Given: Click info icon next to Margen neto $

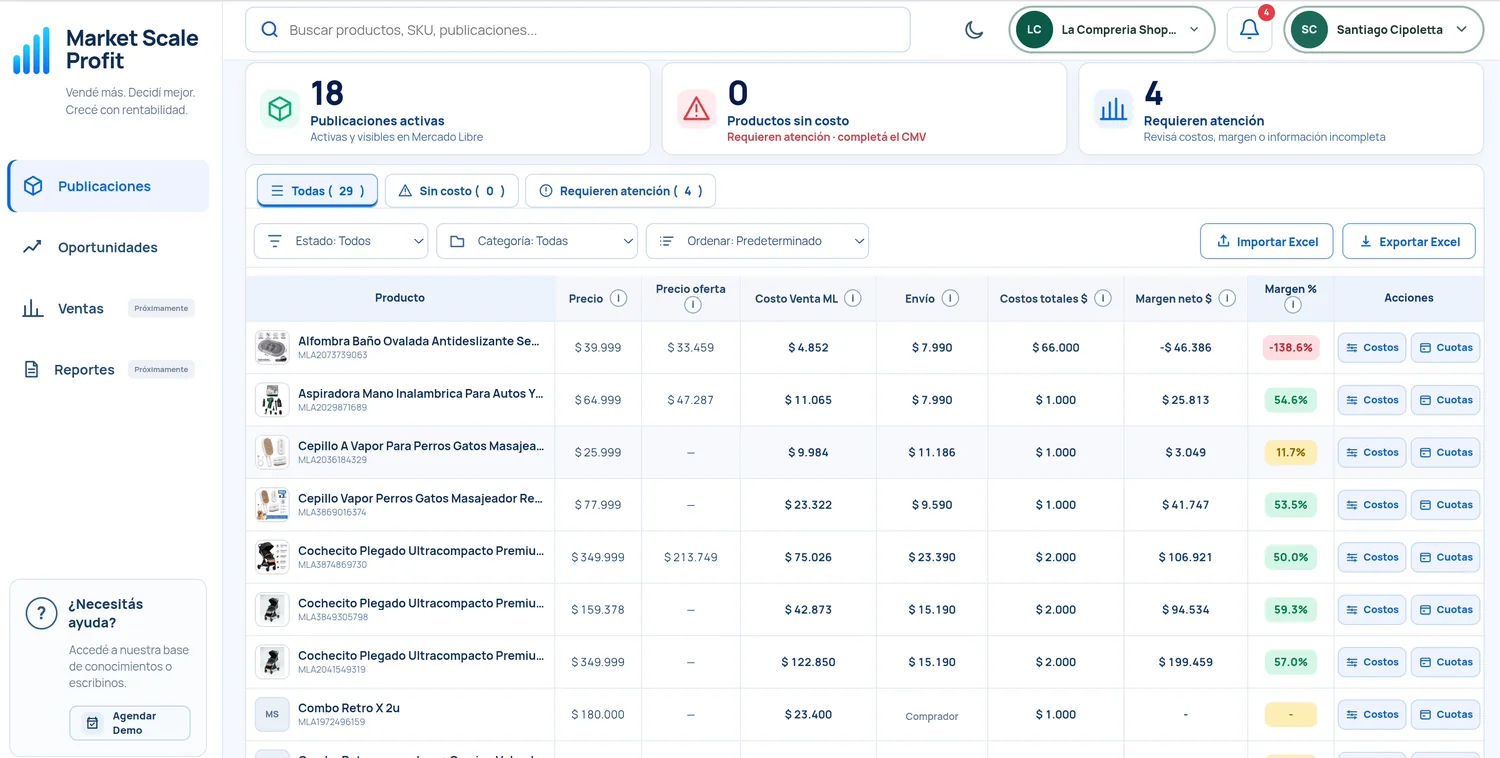Looking at the screenshot, I should click(x=1227, y=298).
